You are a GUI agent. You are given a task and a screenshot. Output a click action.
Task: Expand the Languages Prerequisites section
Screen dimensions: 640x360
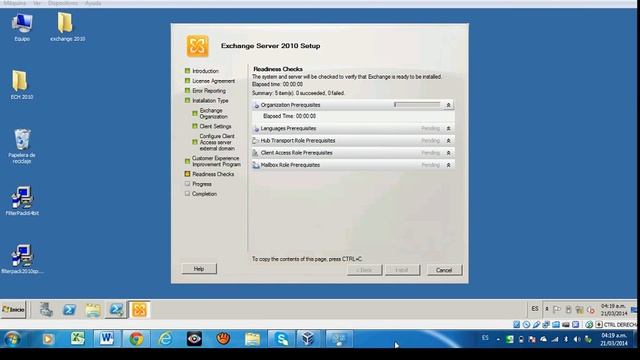click(448, 129)
